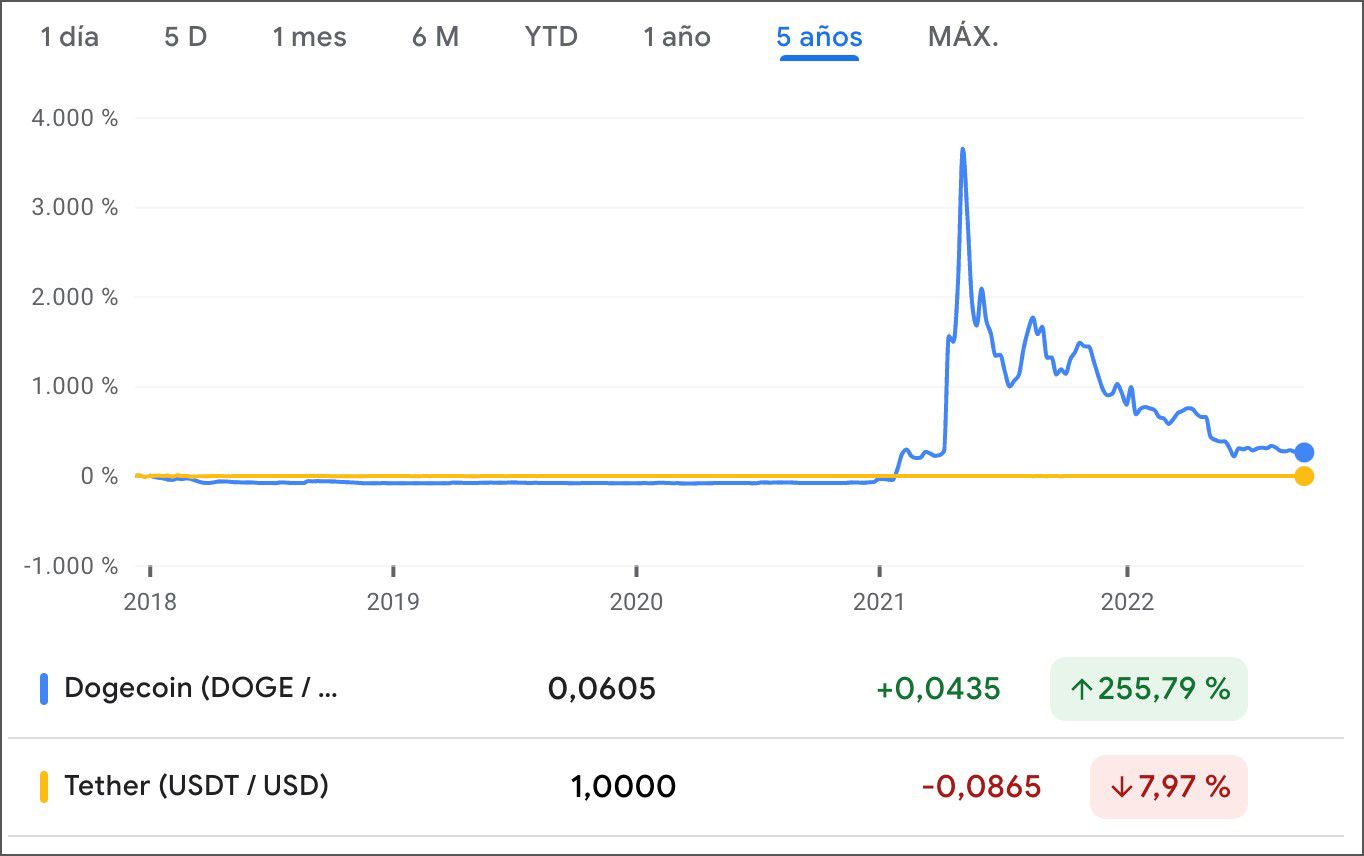Click the yellow Tether legend color bar
Screen dimensions: 1364x856
pyautogui.click(x=44, y=786)
